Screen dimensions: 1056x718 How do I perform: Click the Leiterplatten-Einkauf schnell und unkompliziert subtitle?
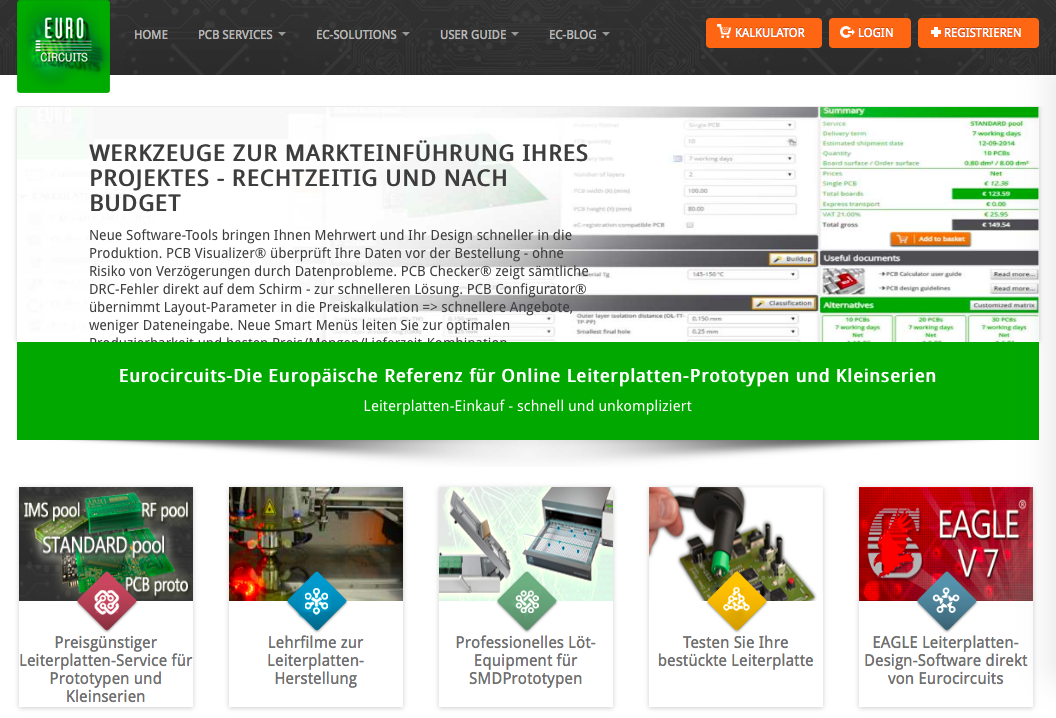coord(527,406)
